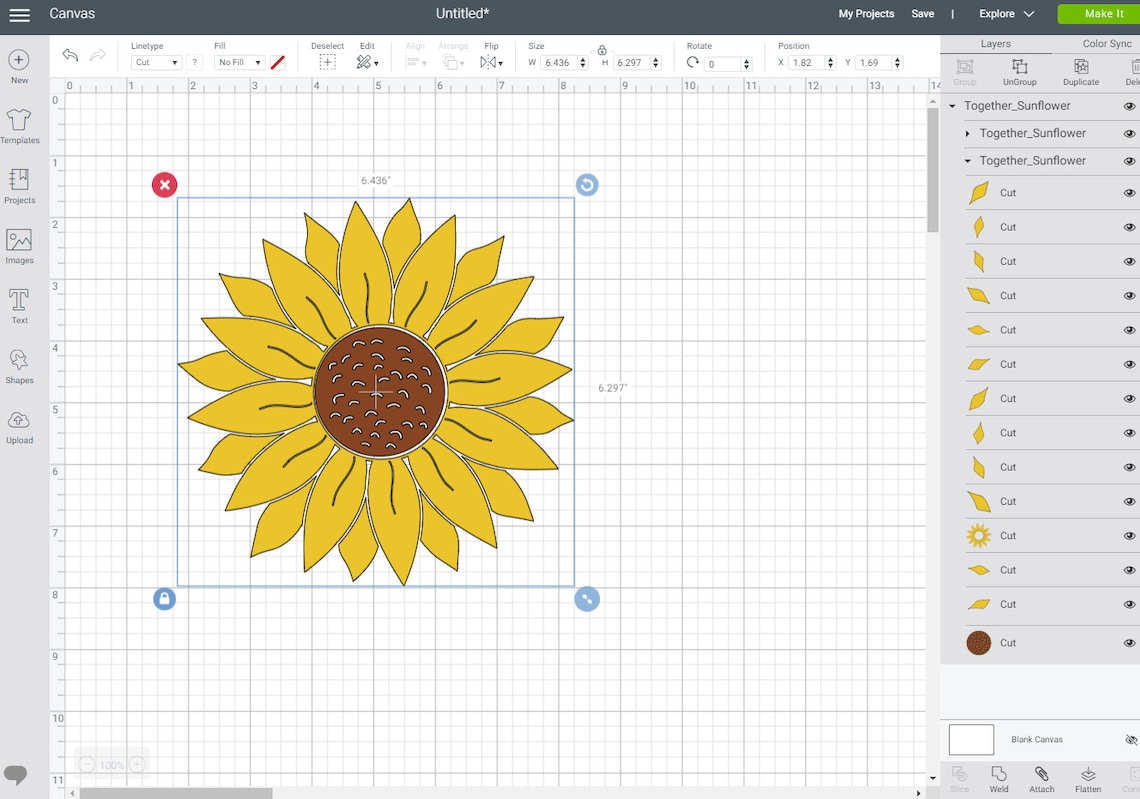
Task: Toggle the size aspect ratio lock
Action: point(602,50)
